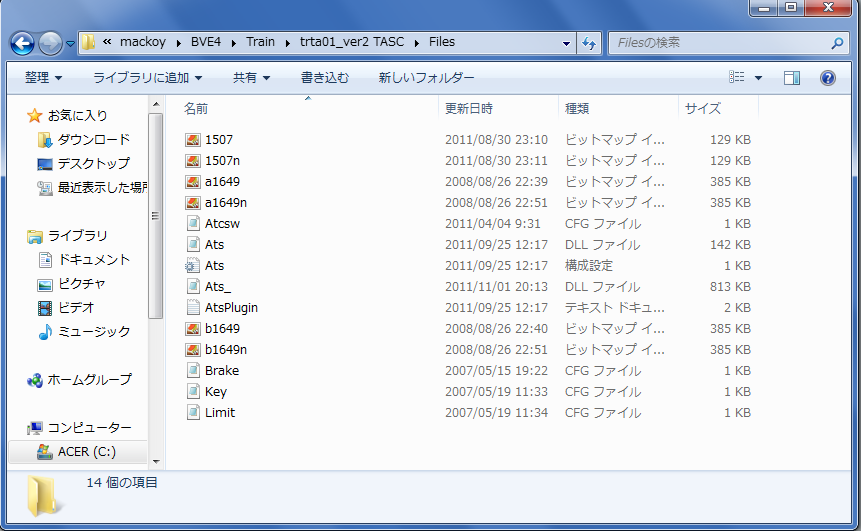Image resolution: width=861 pixels, height=531 pixels.
Task: Select the Brake CFG file icon
Action: click(193, 371)
